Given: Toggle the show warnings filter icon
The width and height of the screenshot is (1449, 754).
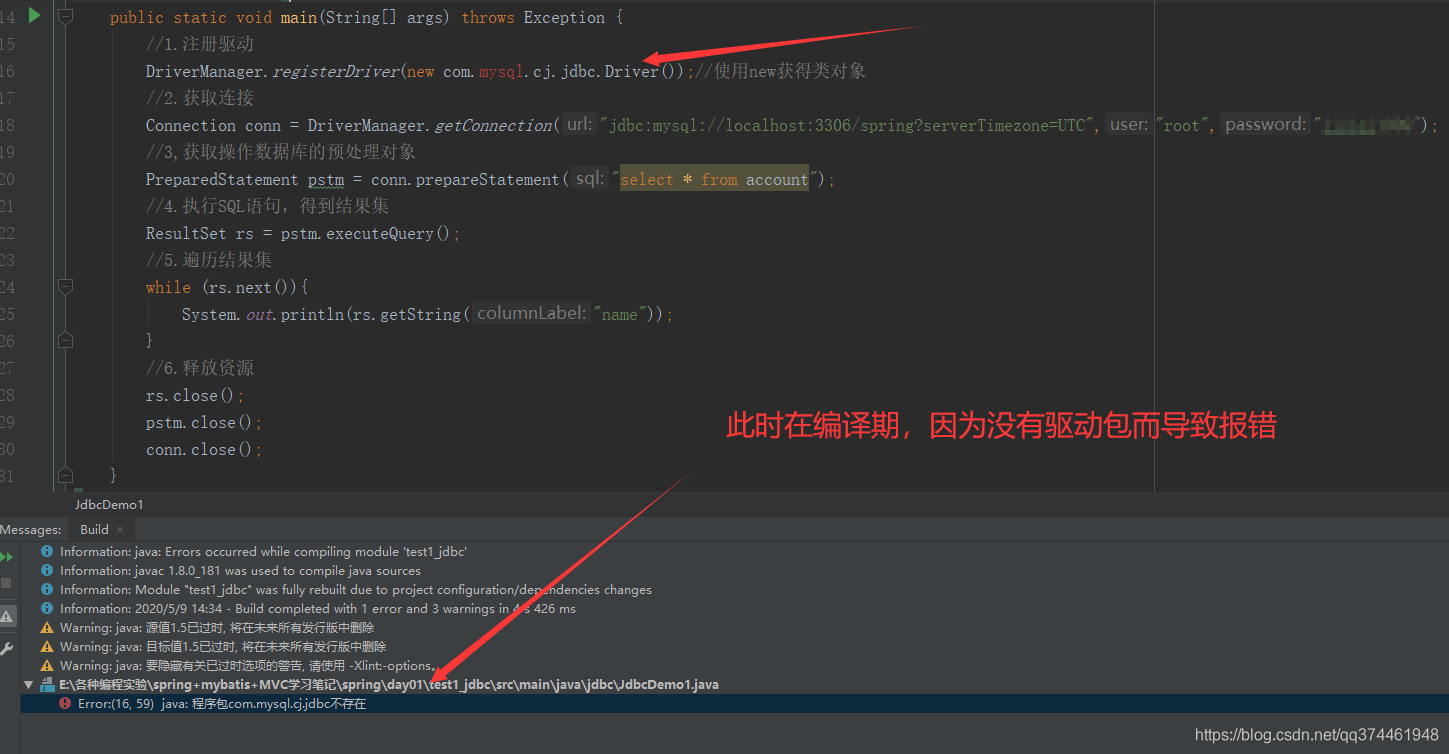Looking at the screenshot, I should [x=7, y=616].
